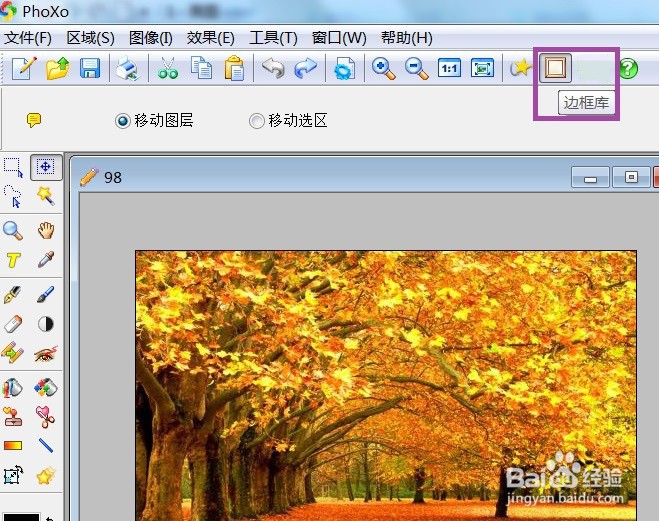The width and height of the screenshot is (659, 521).
Task: Select the Pen nib tool
Action: pyautogui.click(x=13, y=295)
